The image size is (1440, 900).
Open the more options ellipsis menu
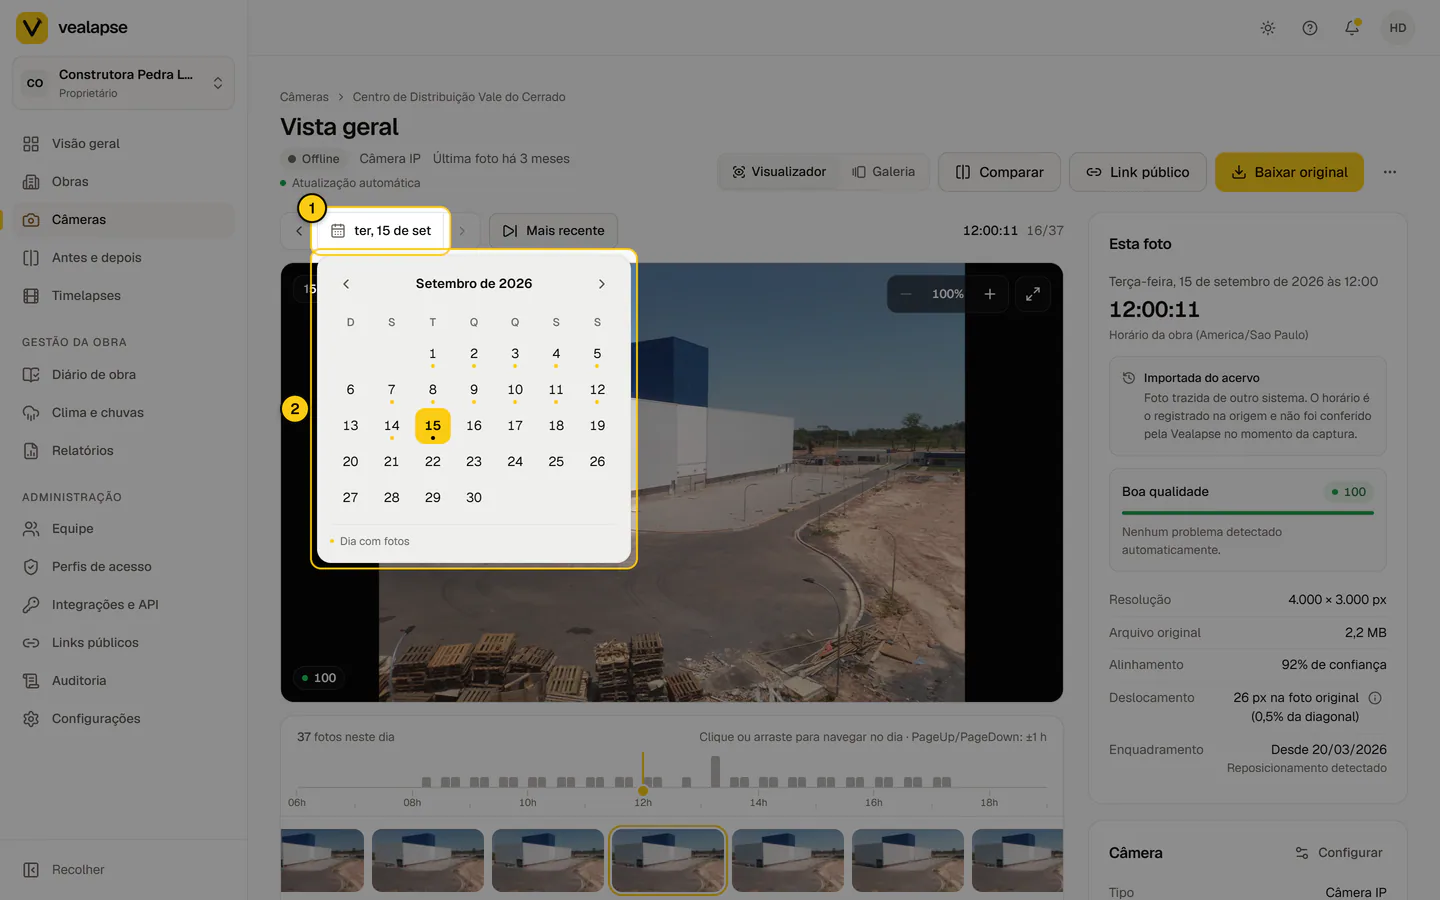click(x=1389, y=172)
